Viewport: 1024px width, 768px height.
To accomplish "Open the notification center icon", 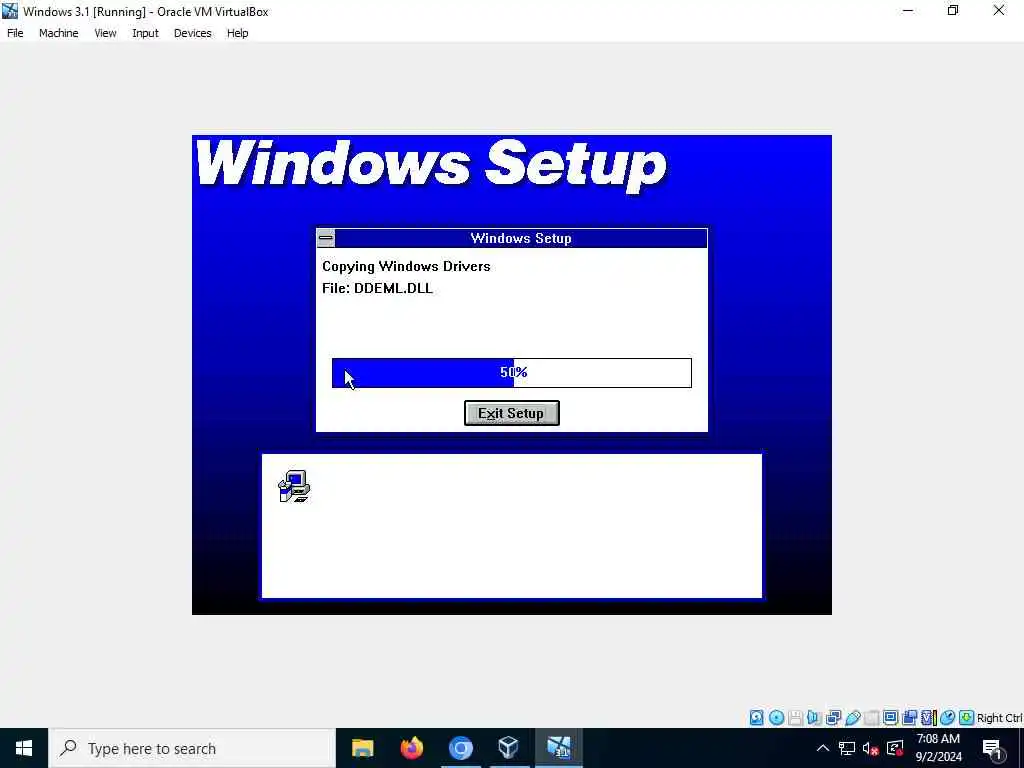I will (x=993, y=749).
